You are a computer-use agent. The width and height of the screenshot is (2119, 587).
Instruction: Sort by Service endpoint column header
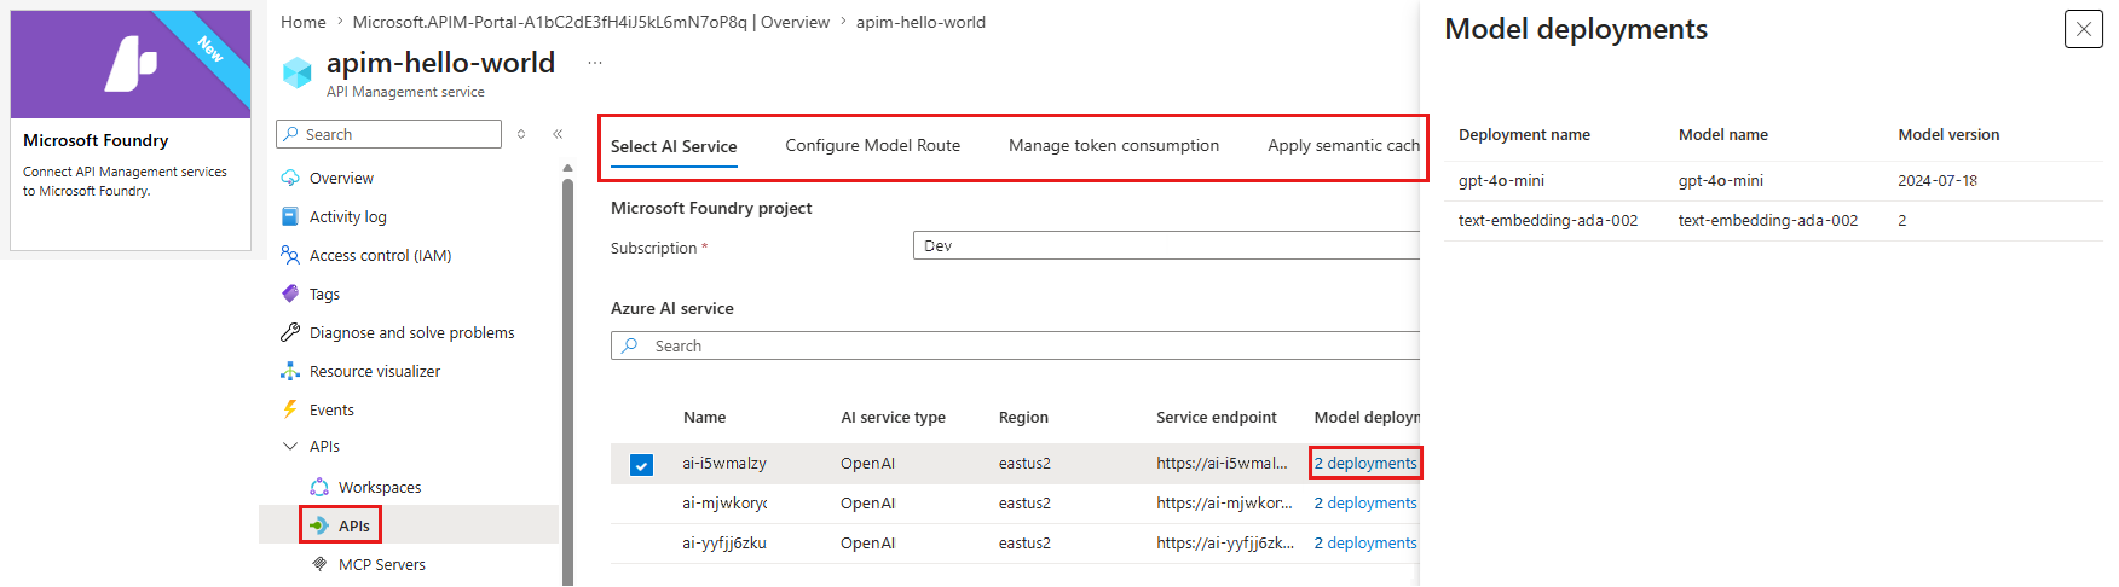click(1216, 417)
